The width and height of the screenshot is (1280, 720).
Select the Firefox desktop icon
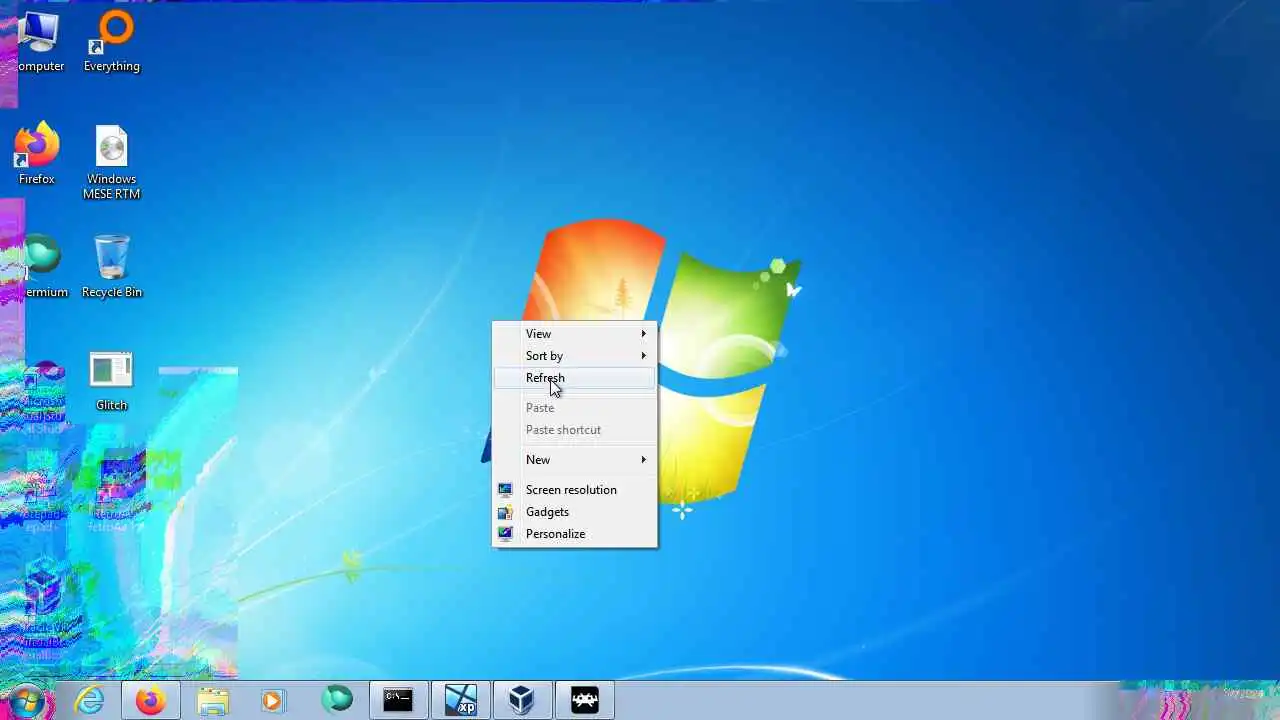pyautogui.click(x=36, y=155)
